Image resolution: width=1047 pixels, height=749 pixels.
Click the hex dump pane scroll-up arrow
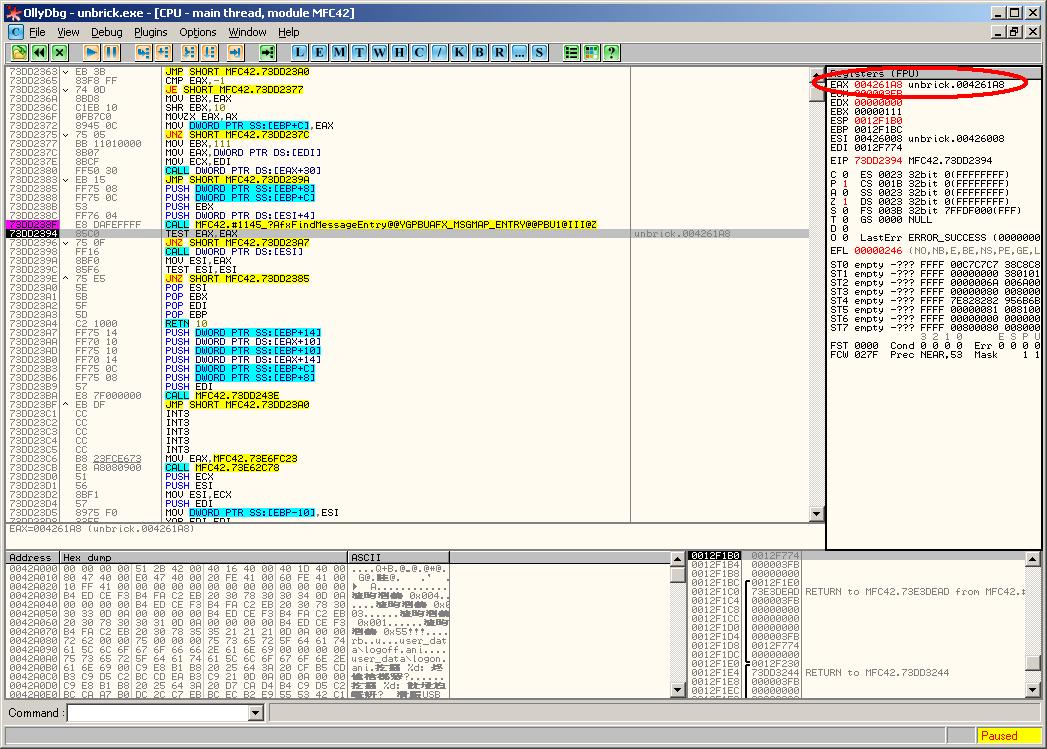tap(677, 559)
